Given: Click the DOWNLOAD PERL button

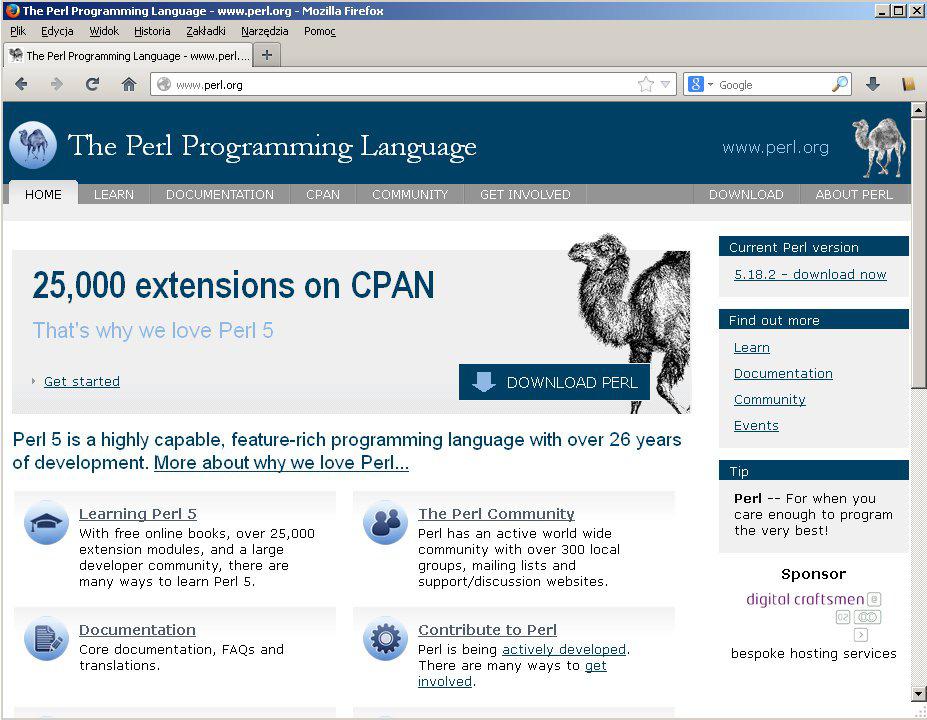Looking at the screenshot, I should pos(554,382).
